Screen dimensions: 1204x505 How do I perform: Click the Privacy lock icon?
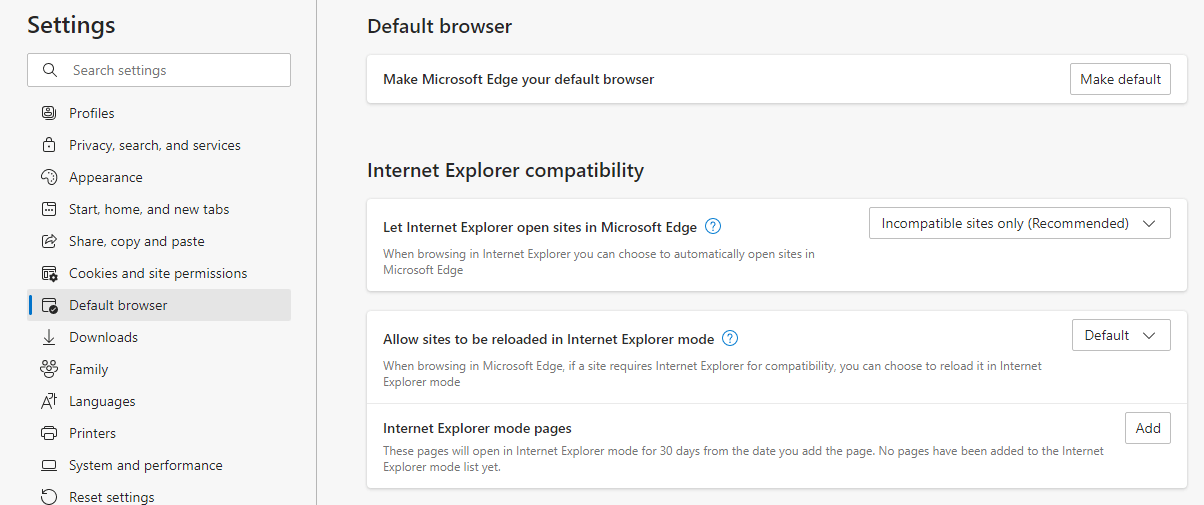[48, 145]
